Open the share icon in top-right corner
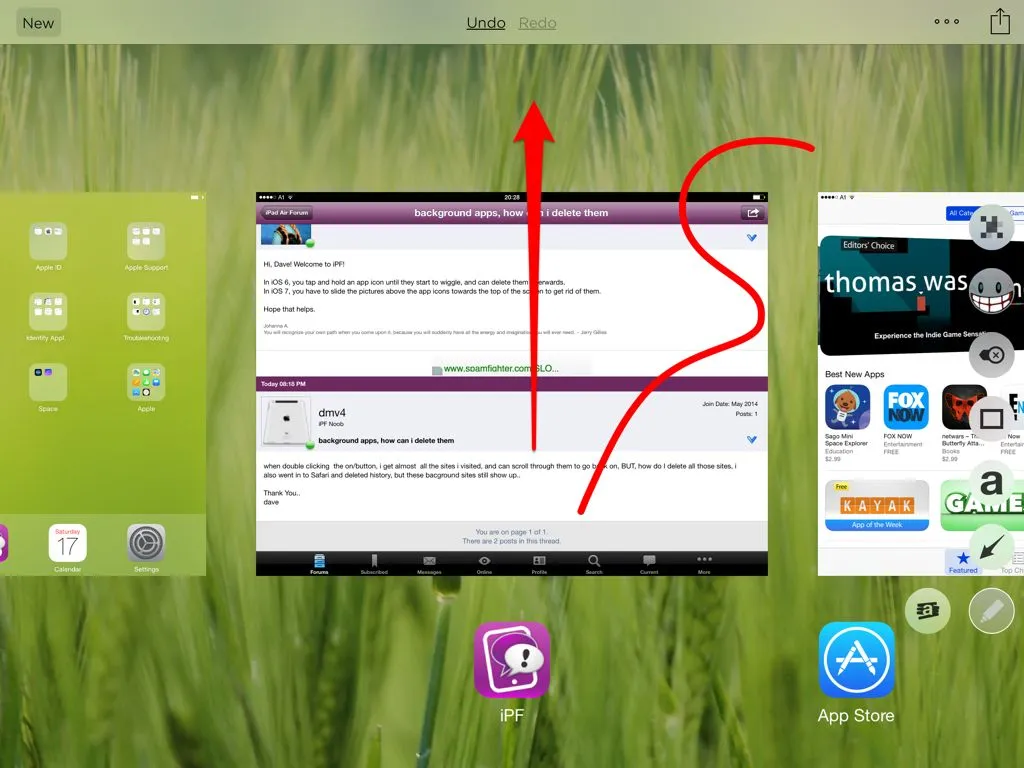1024x768 pixels. 1000,22
